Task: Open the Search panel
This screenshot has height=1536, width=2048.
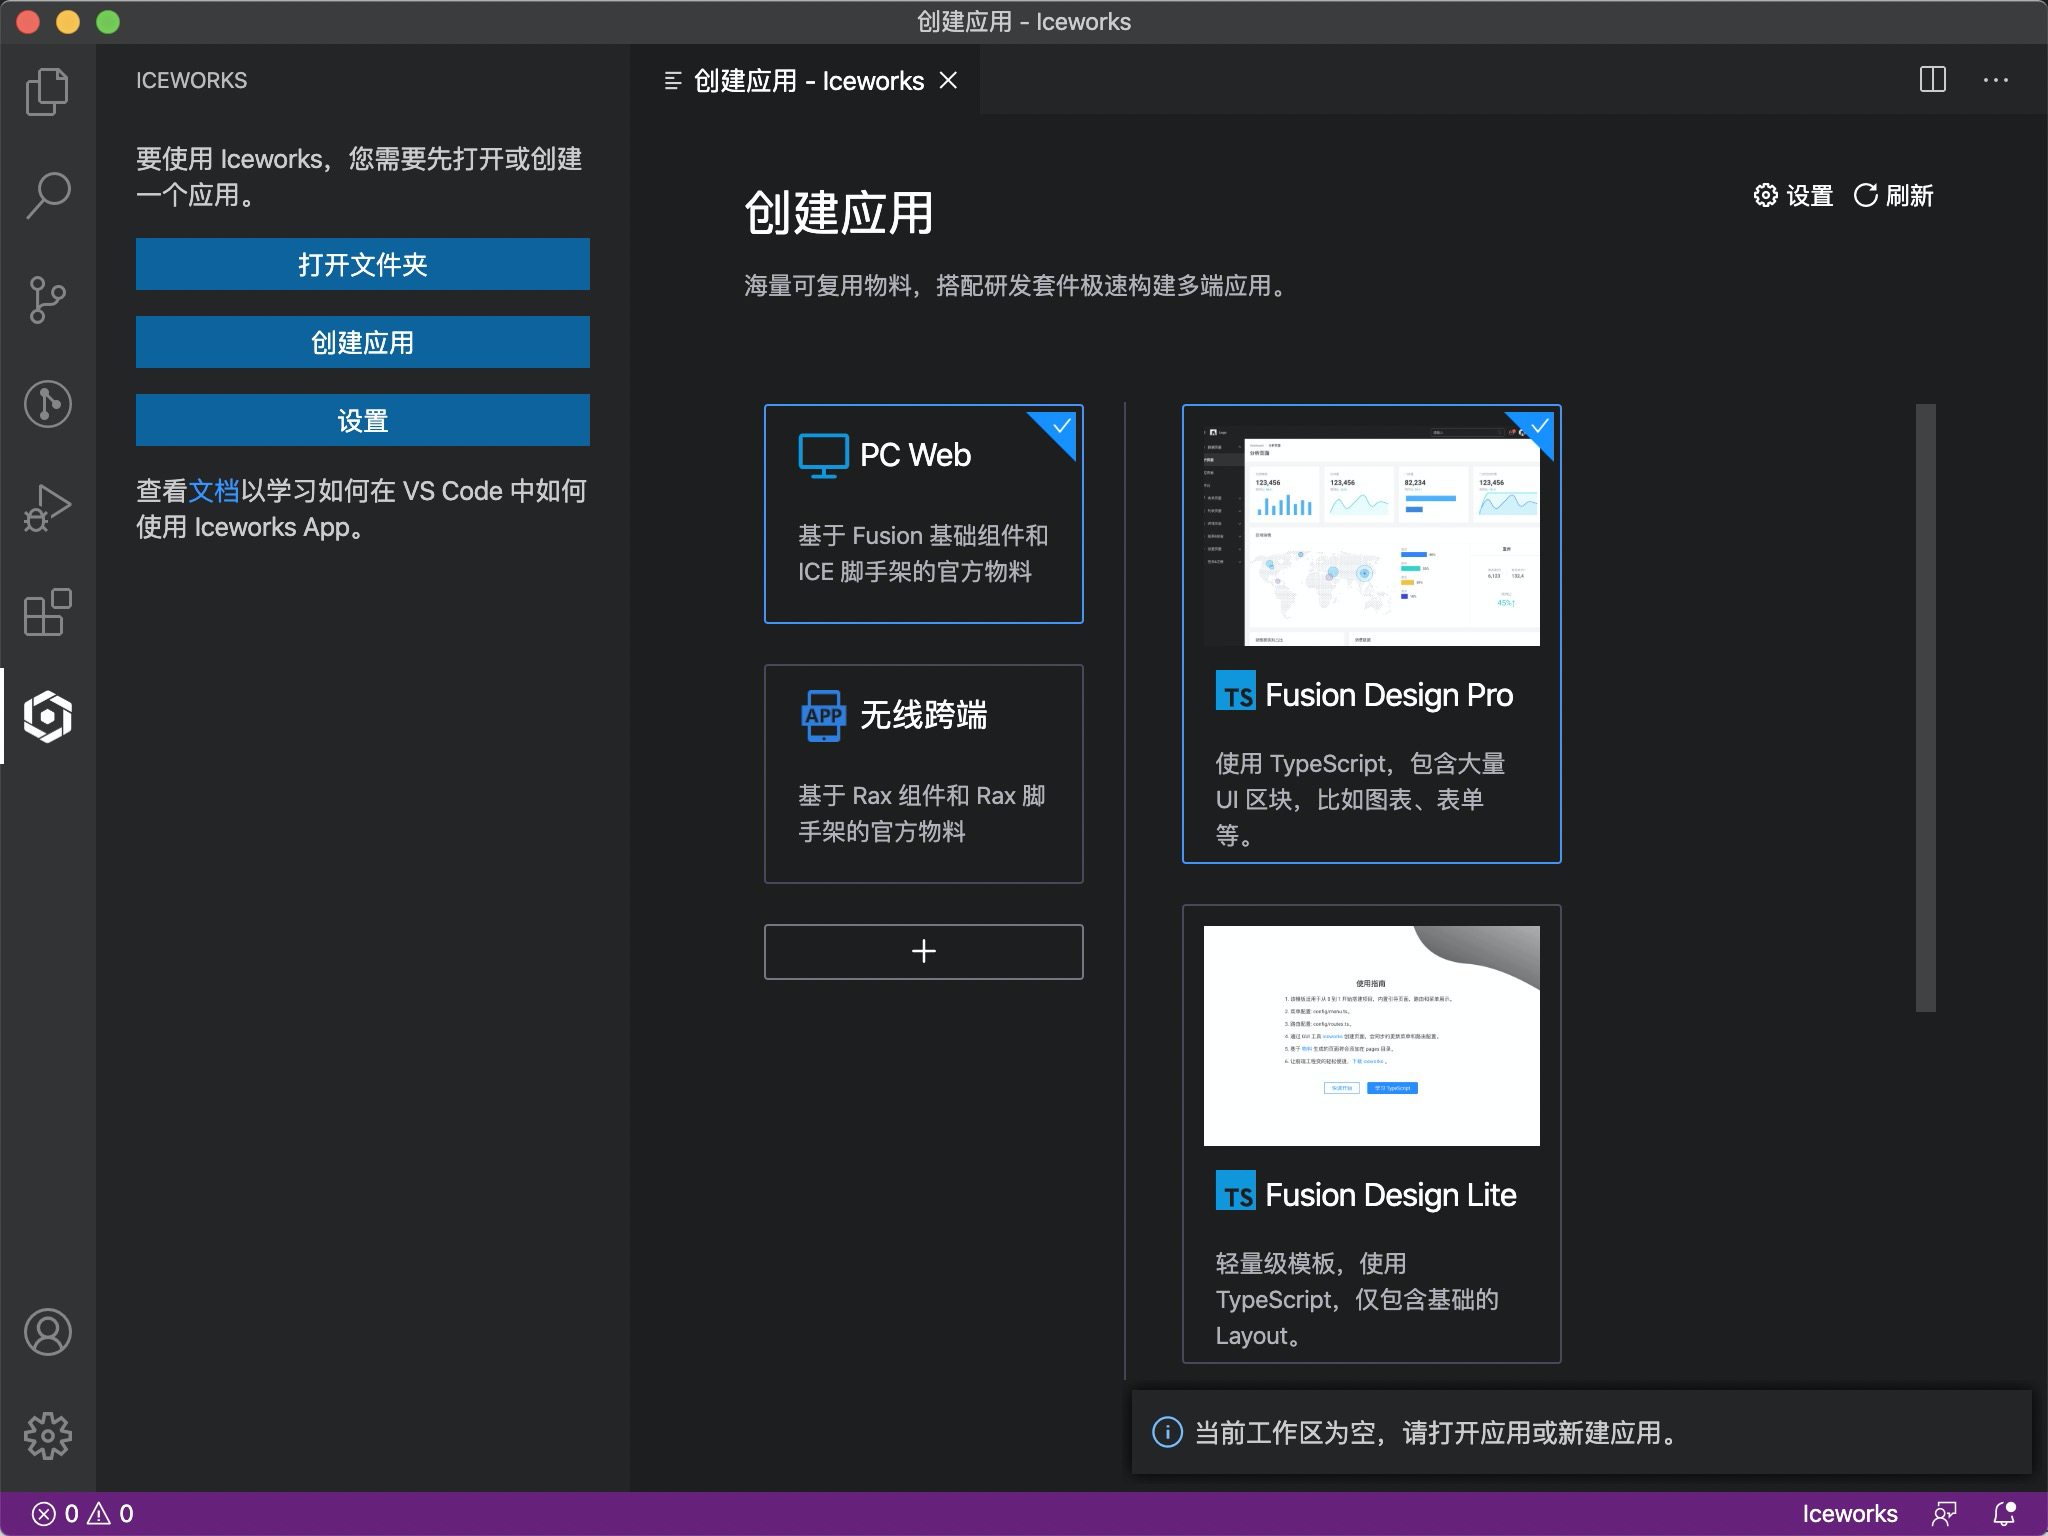Action: [47, 196]
